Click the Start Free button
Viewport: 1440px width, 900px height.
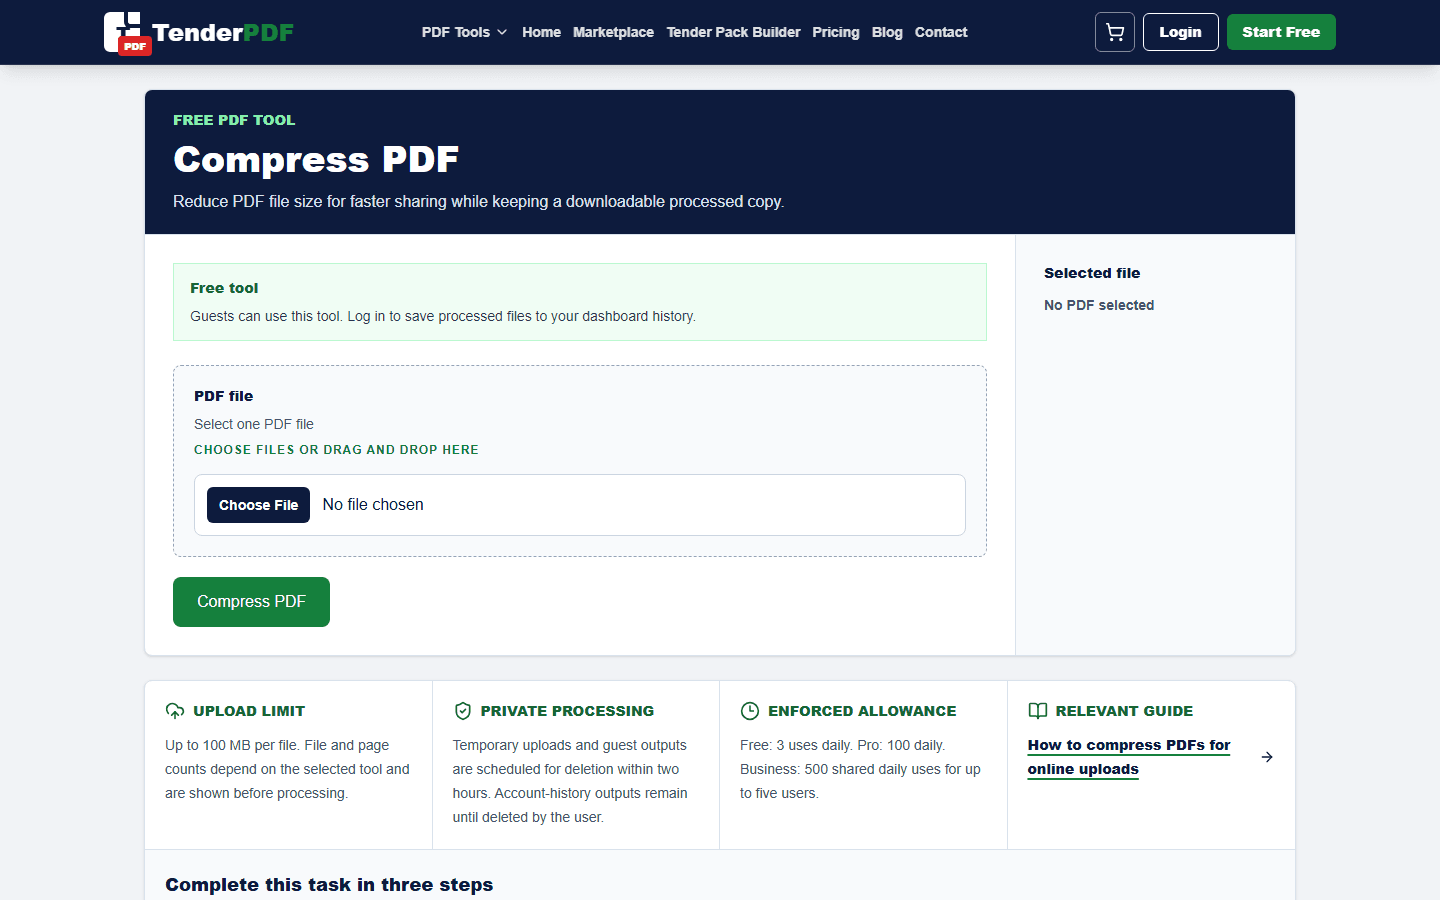1281,32
